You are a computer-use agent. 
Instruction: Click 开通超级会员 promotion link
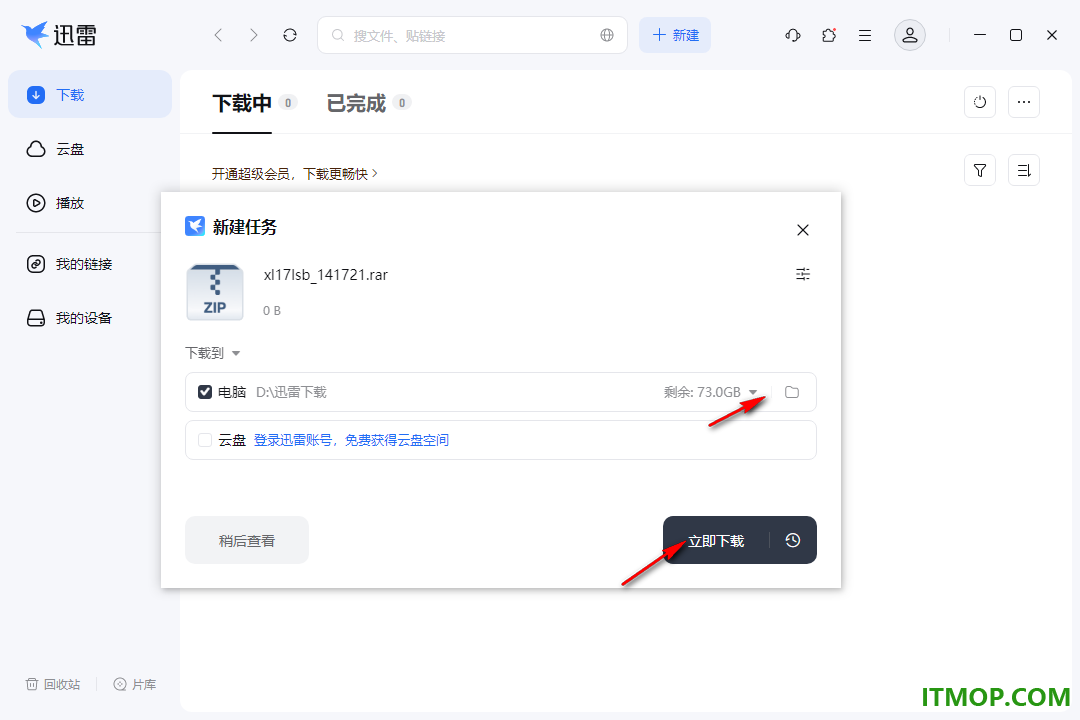pyautogui.click(x=295, y=174)
